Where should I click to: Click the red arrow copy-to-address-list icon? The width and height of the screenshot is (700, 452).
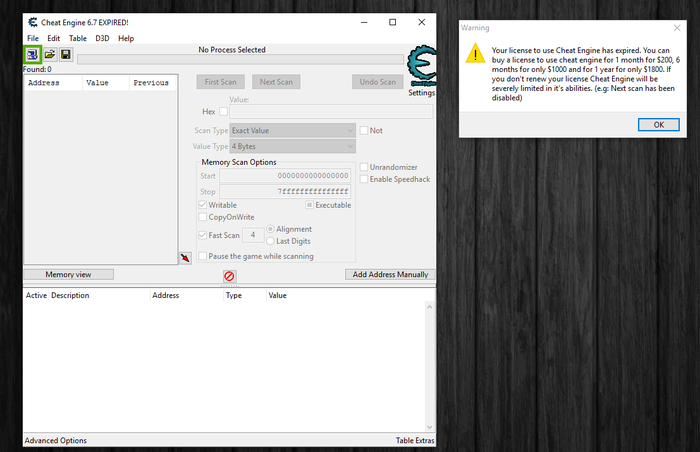click(185, 258)
